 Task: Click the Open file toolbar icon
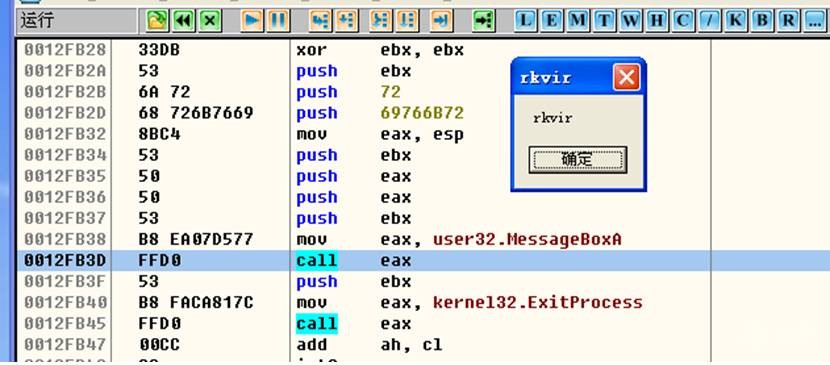point(157,21)
